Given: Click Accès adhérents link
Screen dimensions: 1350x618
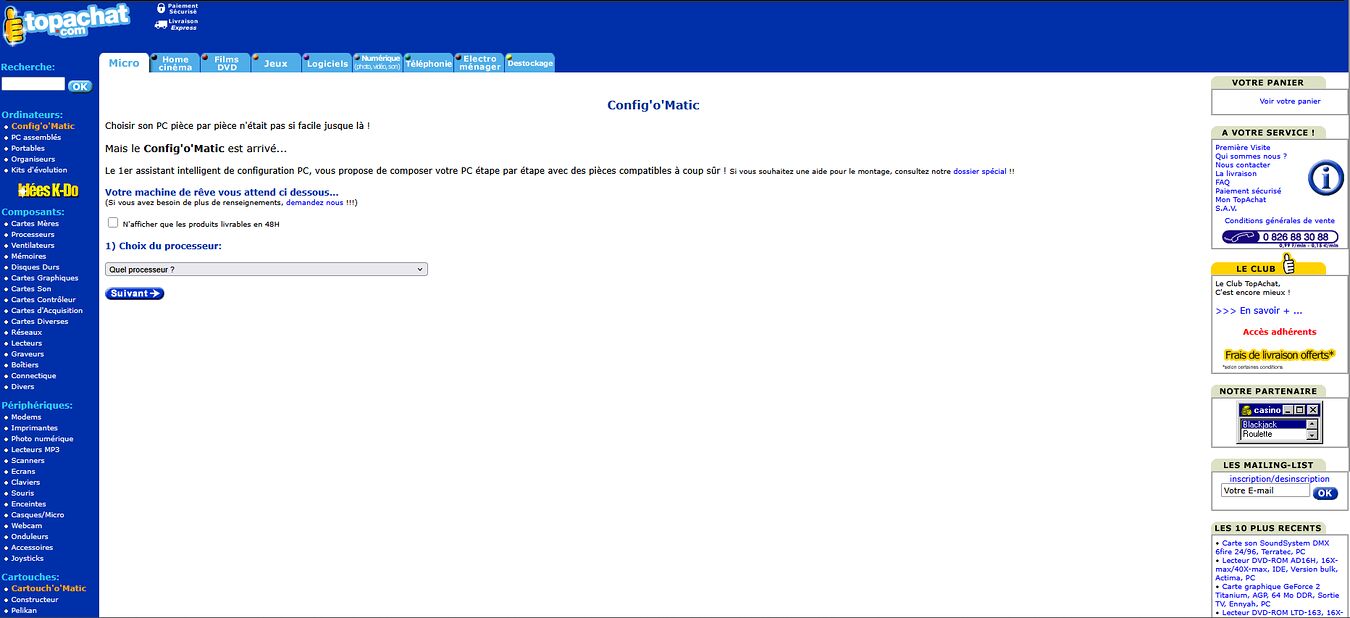Looking at the screenshot, I should tap(1279, 332).
